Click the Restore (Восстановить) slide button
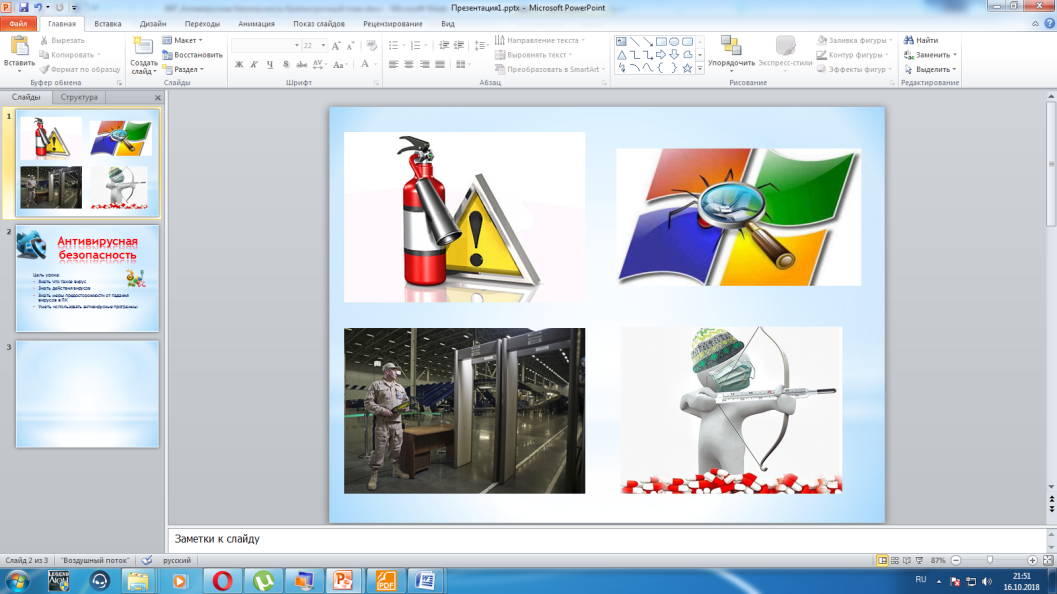 point(192,55)
